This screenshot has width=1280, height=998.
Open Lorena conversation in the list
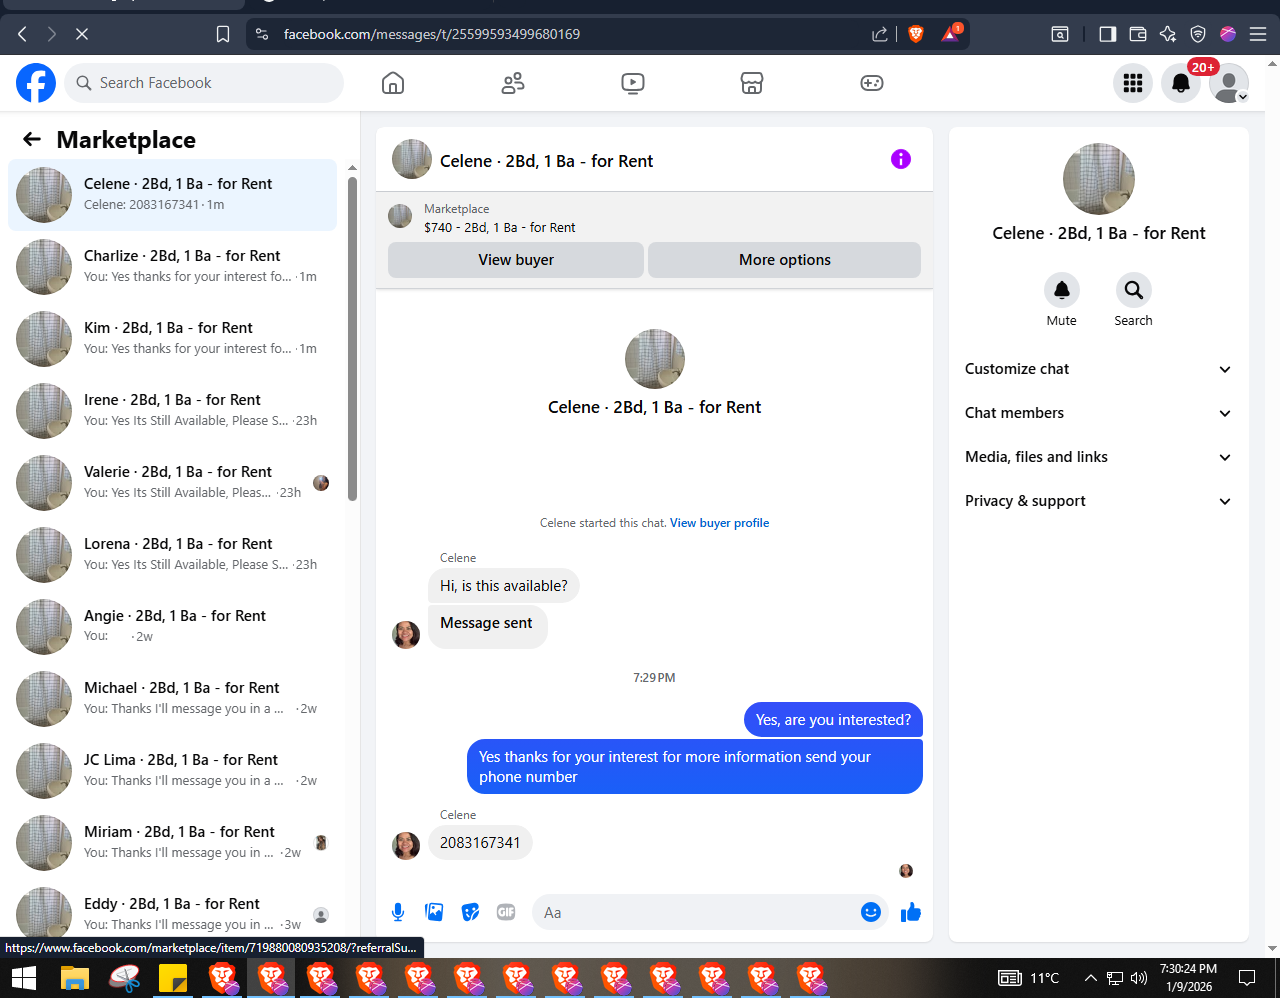coord(173,555)
